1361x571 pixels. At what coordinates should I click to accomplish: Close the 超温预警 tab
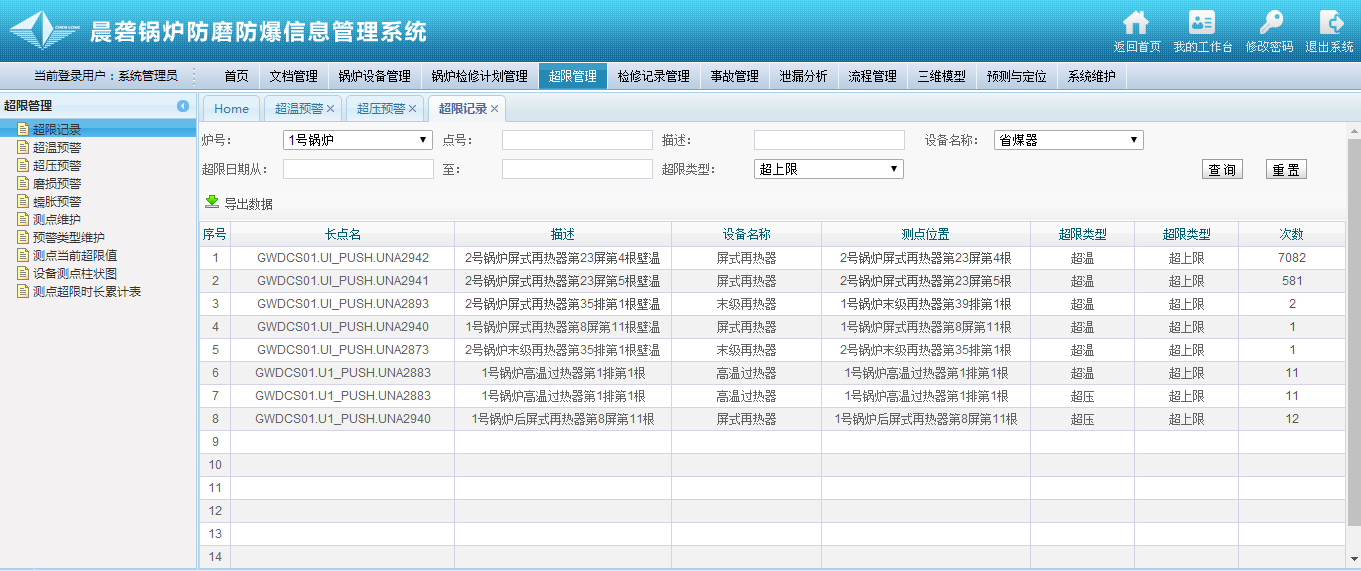coord(331,109)
